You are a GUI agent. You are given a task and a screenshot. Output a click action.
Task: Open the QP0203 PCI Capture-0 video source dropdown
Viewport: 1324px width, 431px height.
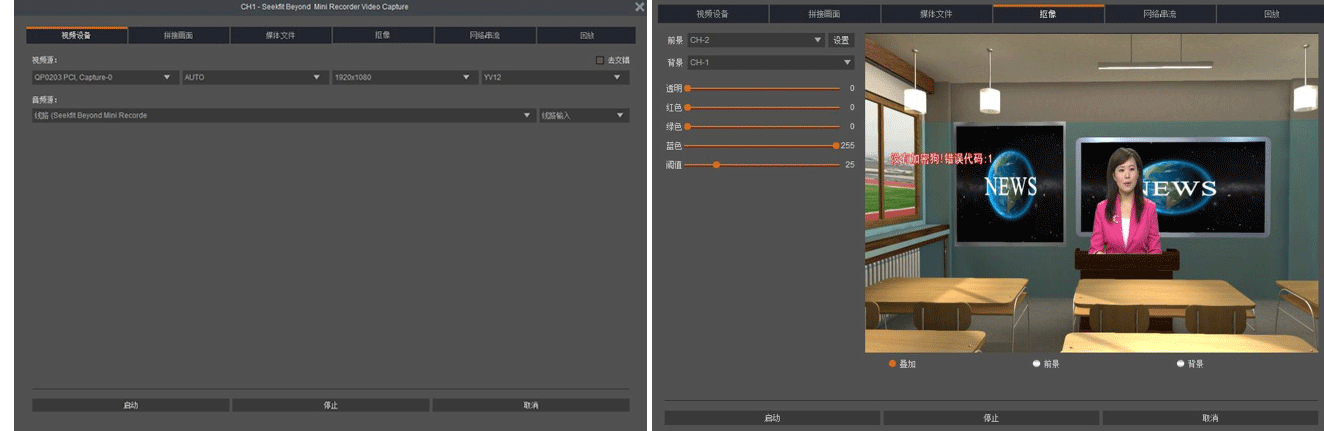[x=105, y=77]
